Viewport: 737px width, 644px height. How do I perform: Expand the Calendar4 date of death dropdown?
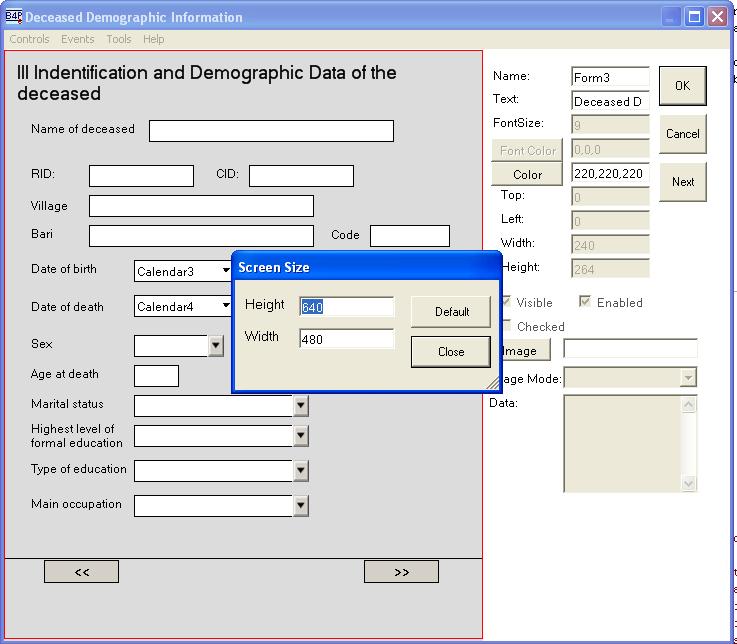(x=226, y=306)
